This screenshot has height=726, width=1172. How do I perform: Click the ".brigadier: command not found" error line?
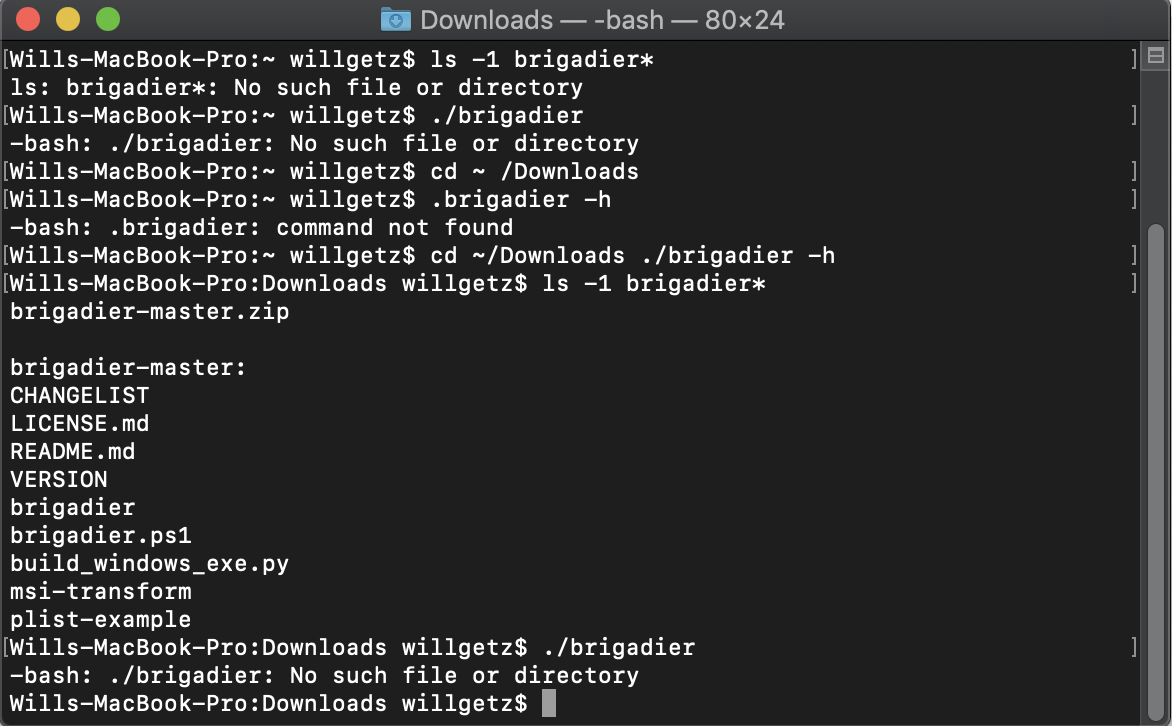(262, 227)
